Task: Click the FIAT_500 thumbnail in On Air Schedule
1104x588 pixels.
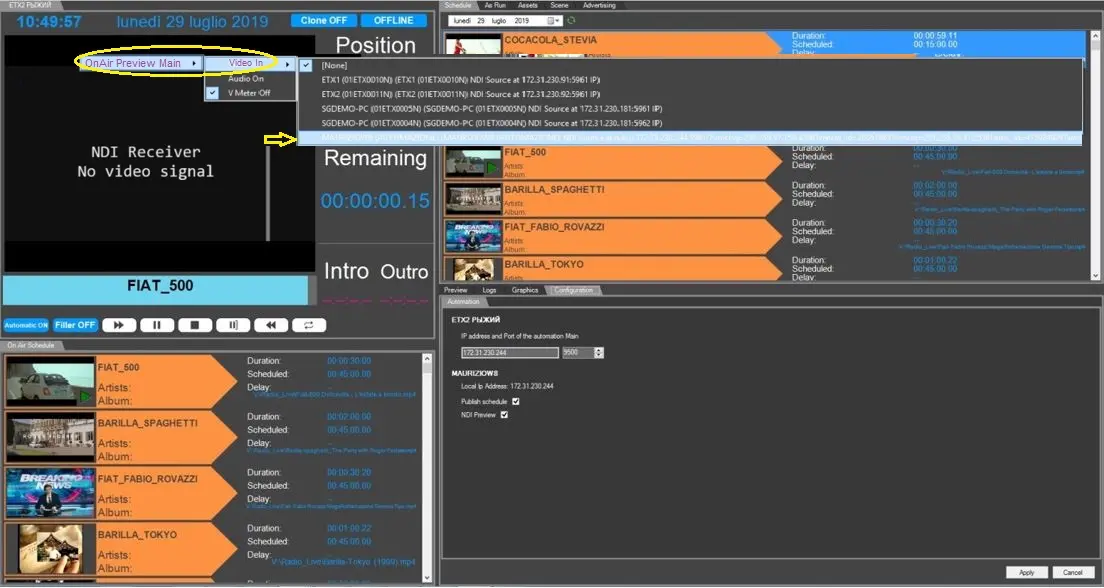Action: [x=49, y=381]
